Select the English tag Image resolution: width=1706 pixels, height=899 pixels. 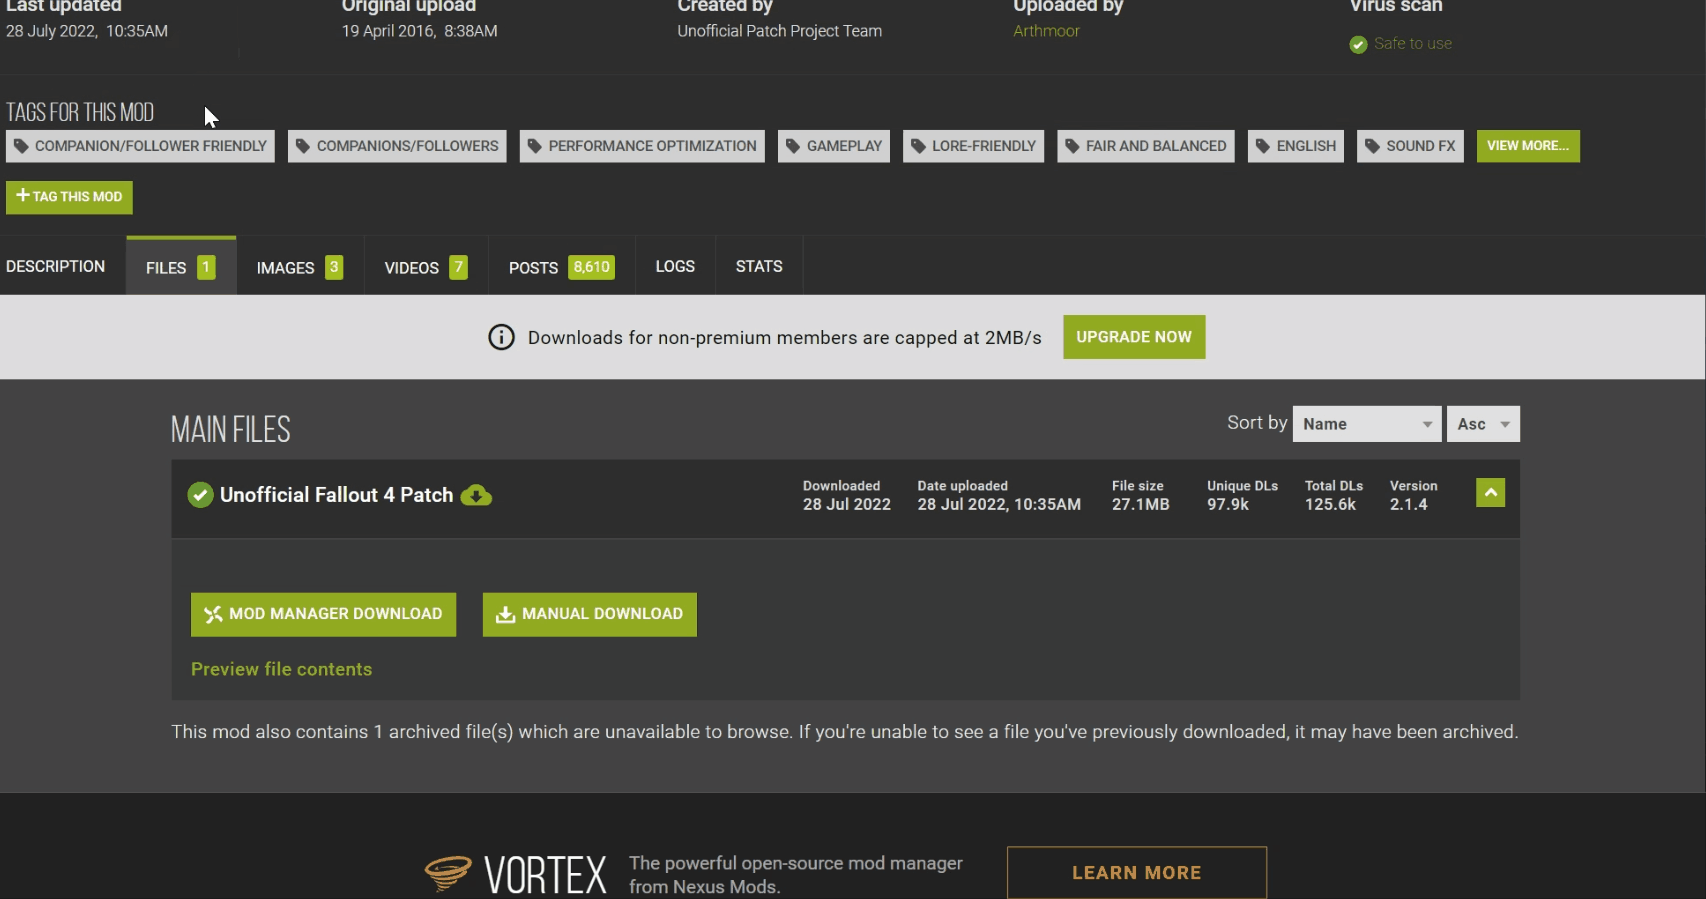1296,146
